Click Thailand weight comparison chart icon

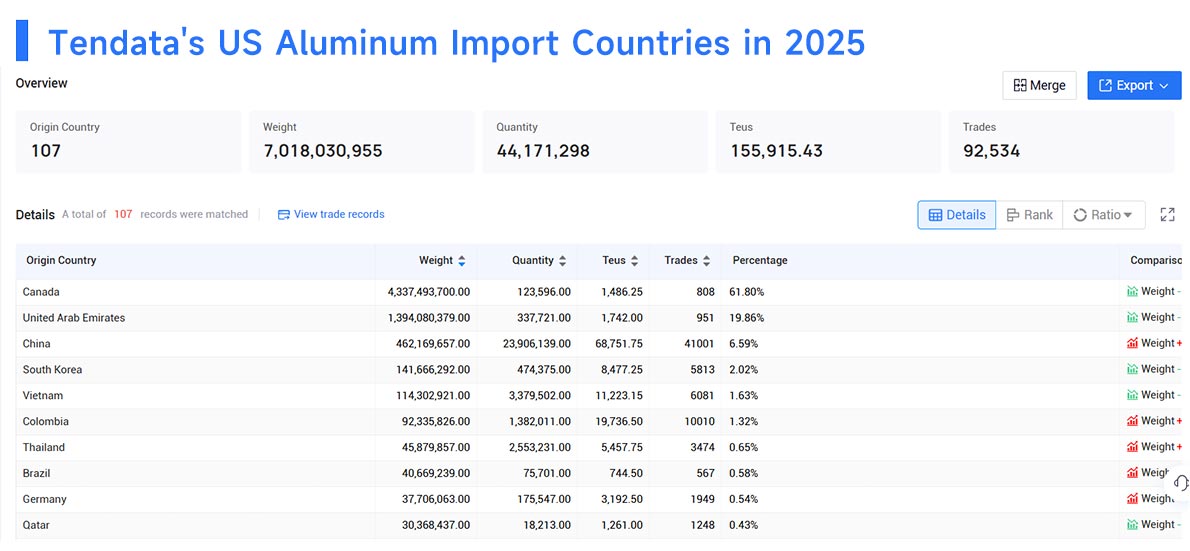1132,446
